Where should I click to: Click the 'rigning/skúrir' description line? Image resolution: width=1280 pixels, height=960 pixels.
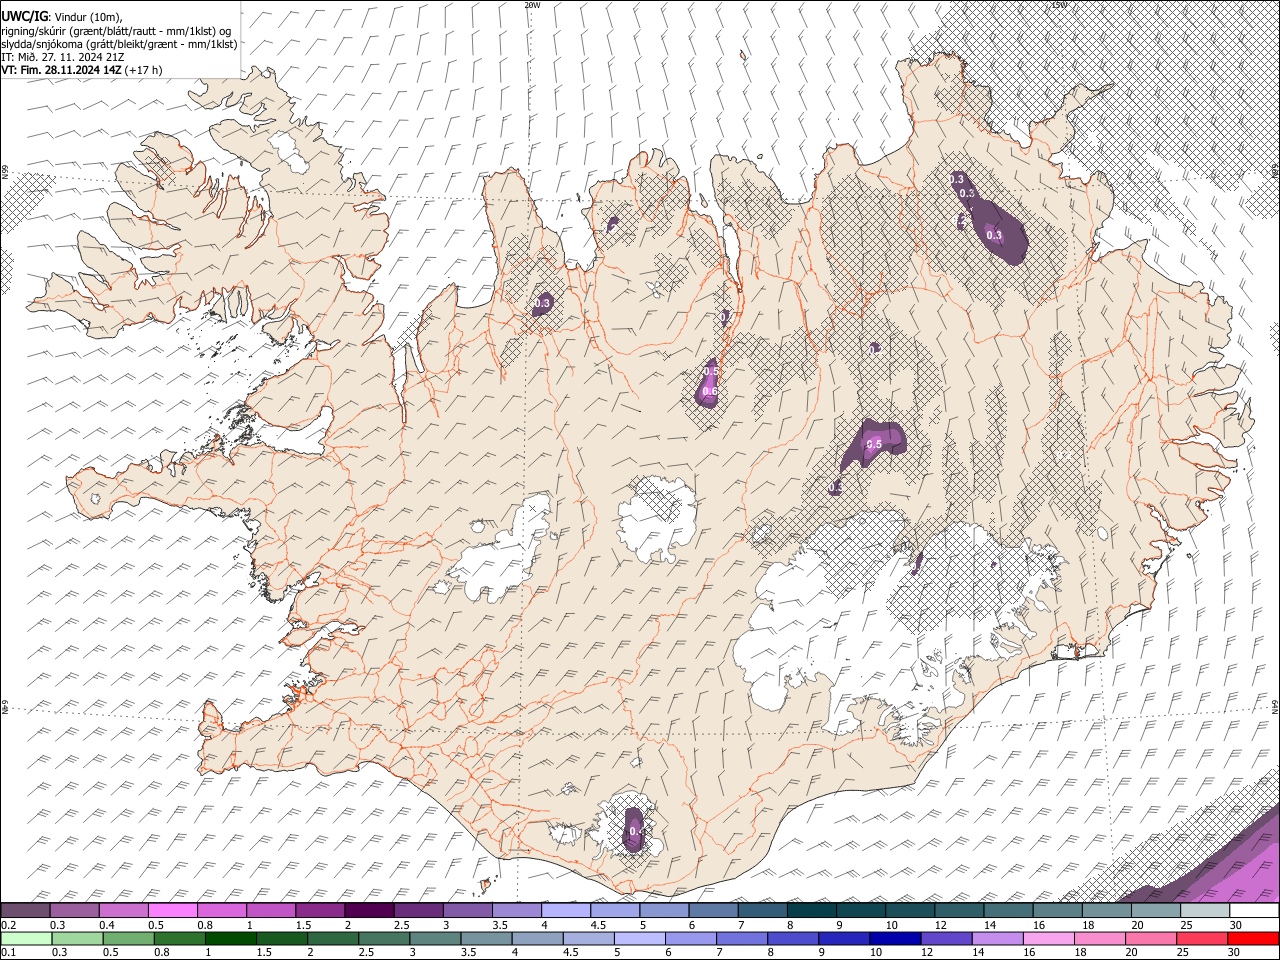117,30
